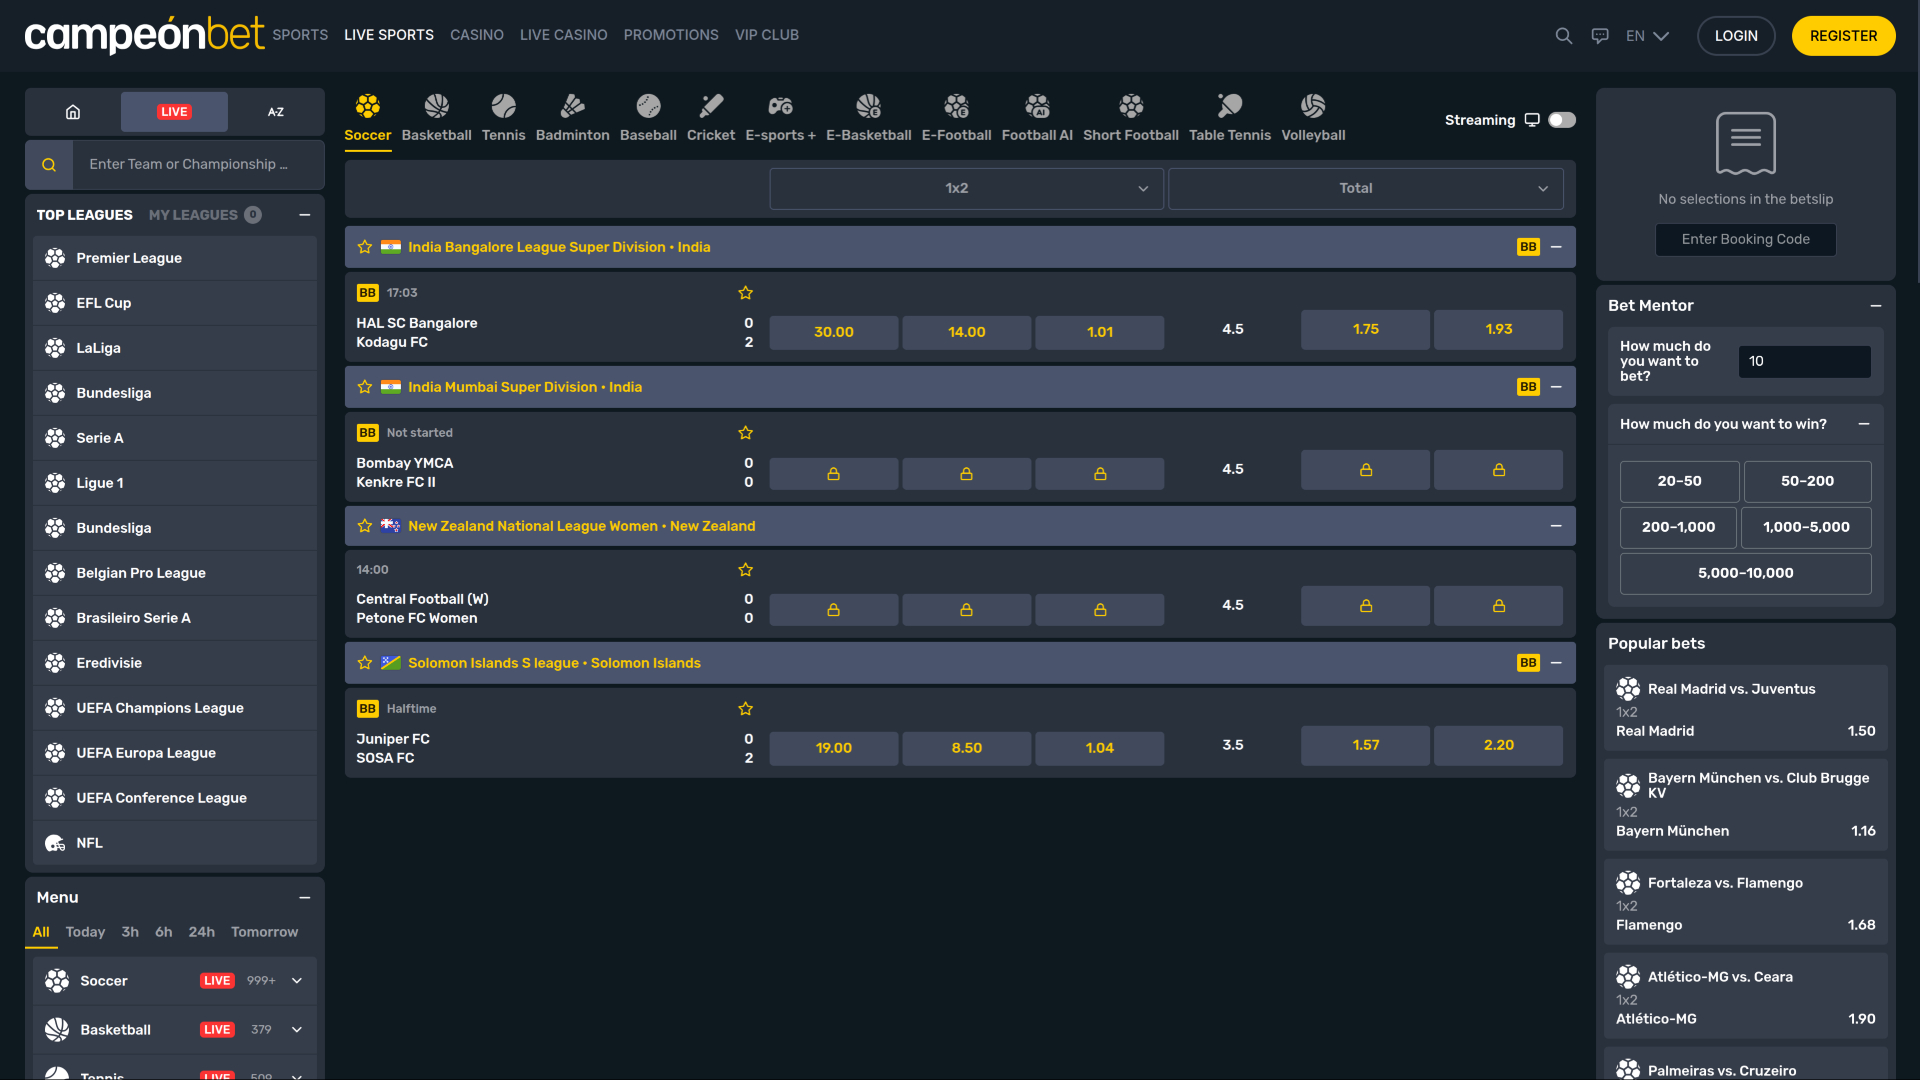
Task: Star the India Mumbai Super Division league
Action: click(364, 386)
